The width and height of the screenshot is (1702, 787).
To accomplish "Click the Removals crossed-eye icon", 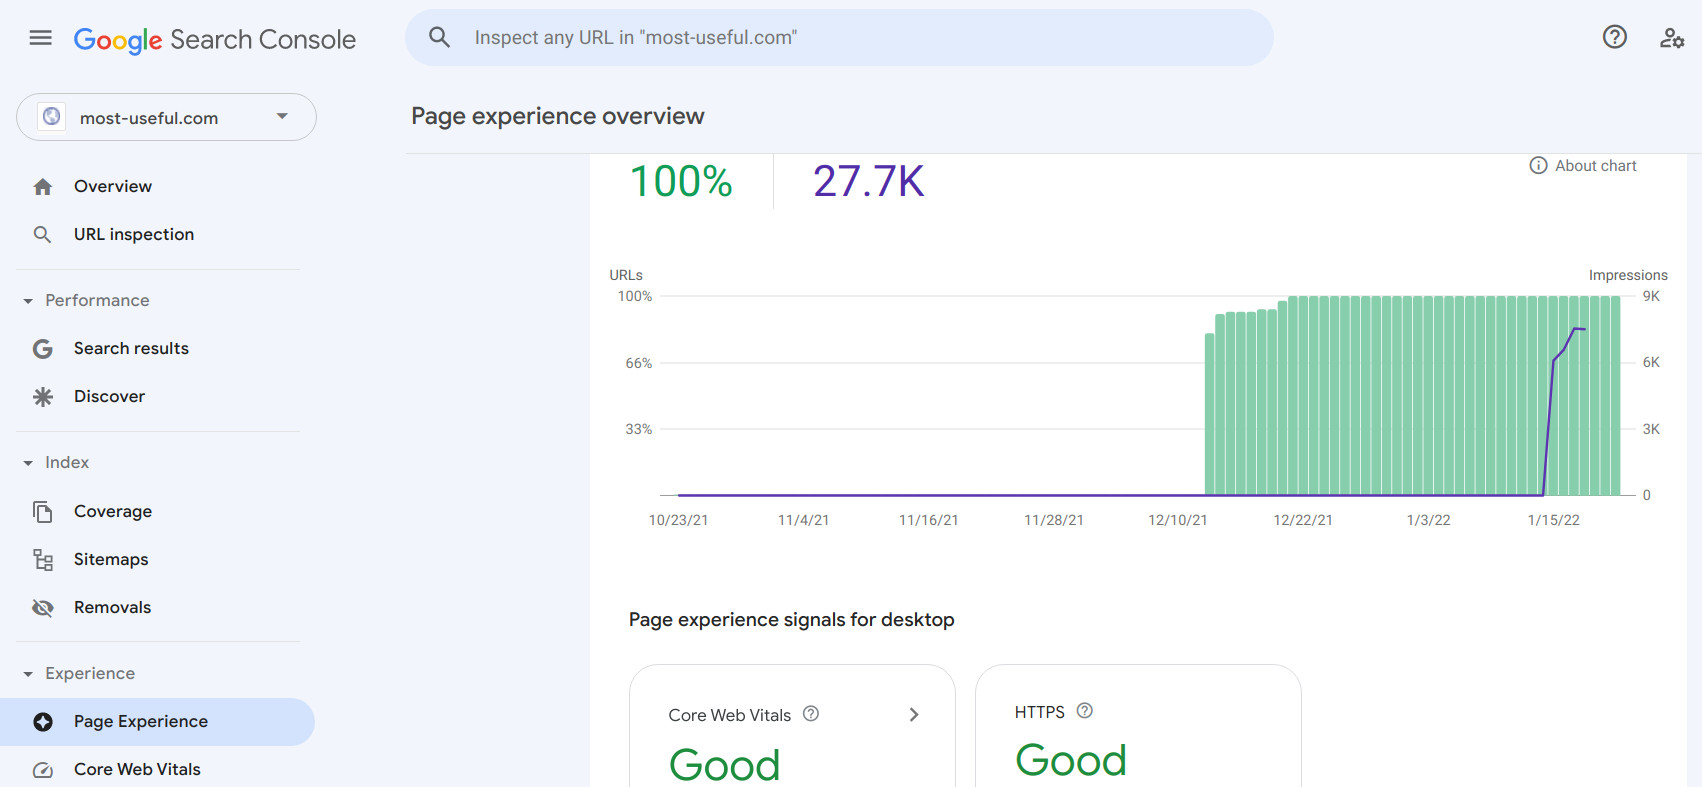I will (x=42, y=608).
